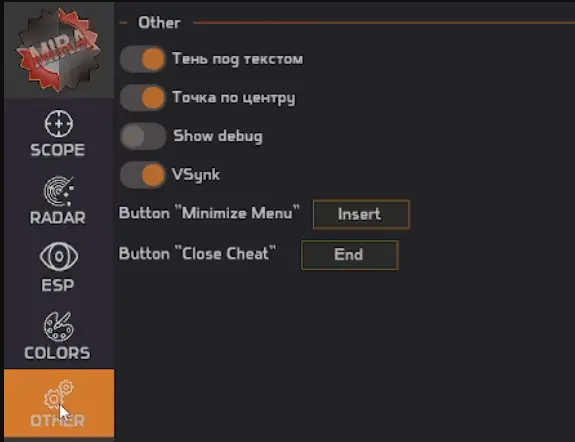Screen dimensions: 575x442
Task: Select the SCOPE crosshair icon
Action: click(x=59, y=124)
